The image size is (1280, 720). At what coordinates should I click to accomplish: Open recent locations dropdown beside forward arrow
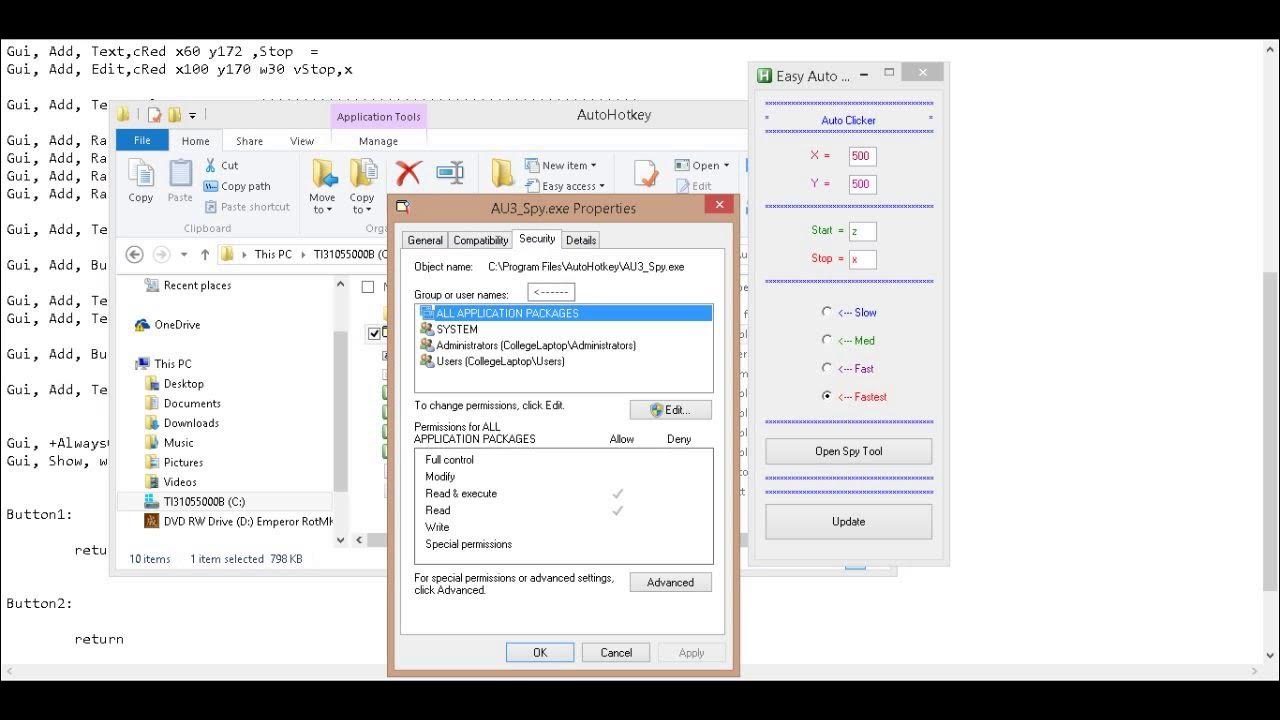pos(182,255)
